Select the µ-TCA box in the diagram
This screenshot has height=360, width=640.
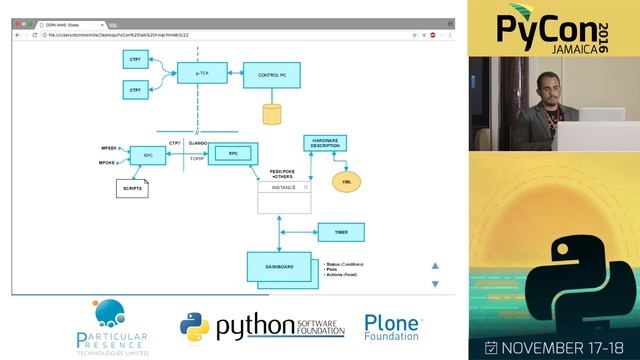[x=202, y=73]
